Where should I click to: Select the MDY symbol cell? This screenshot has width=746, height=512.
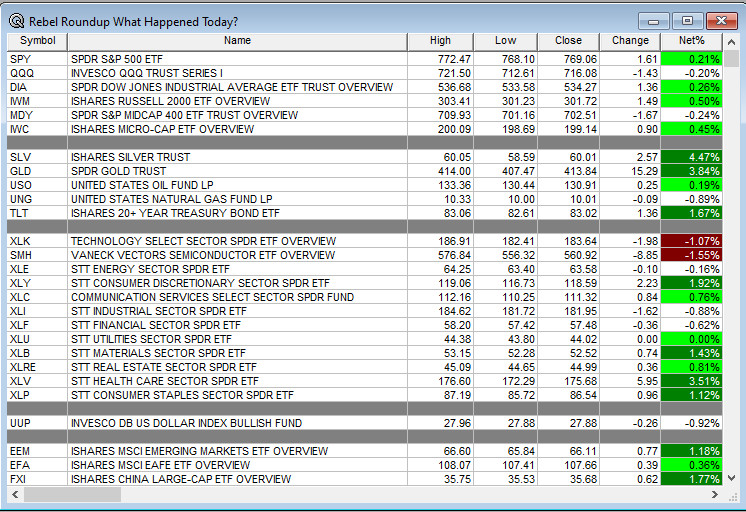coord(38,115)
